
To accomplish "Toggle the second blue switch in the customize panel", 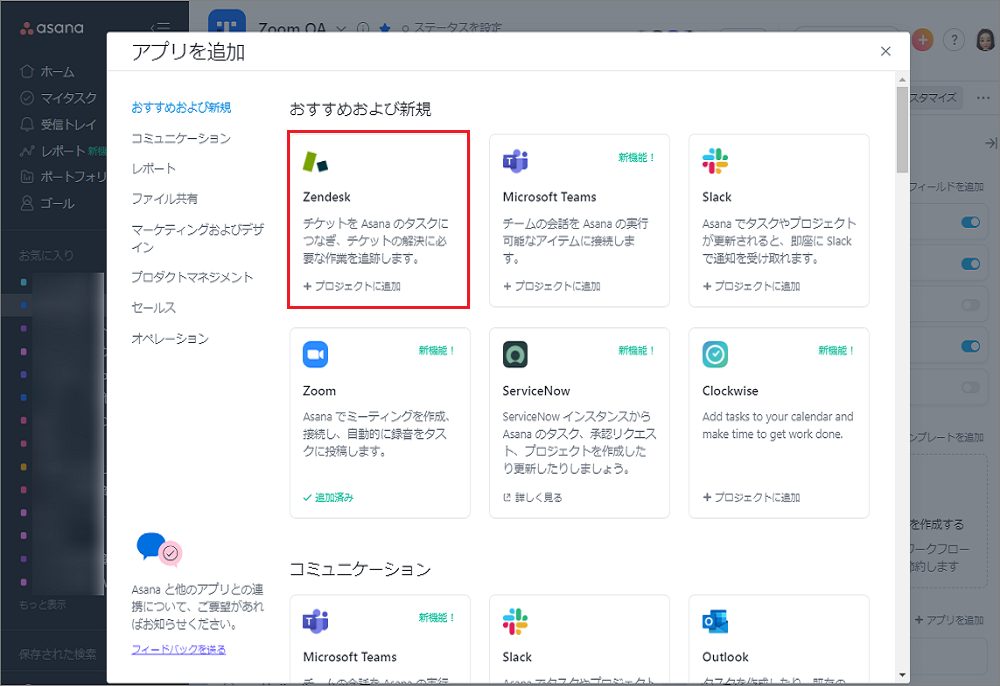I will coord(971,263).
